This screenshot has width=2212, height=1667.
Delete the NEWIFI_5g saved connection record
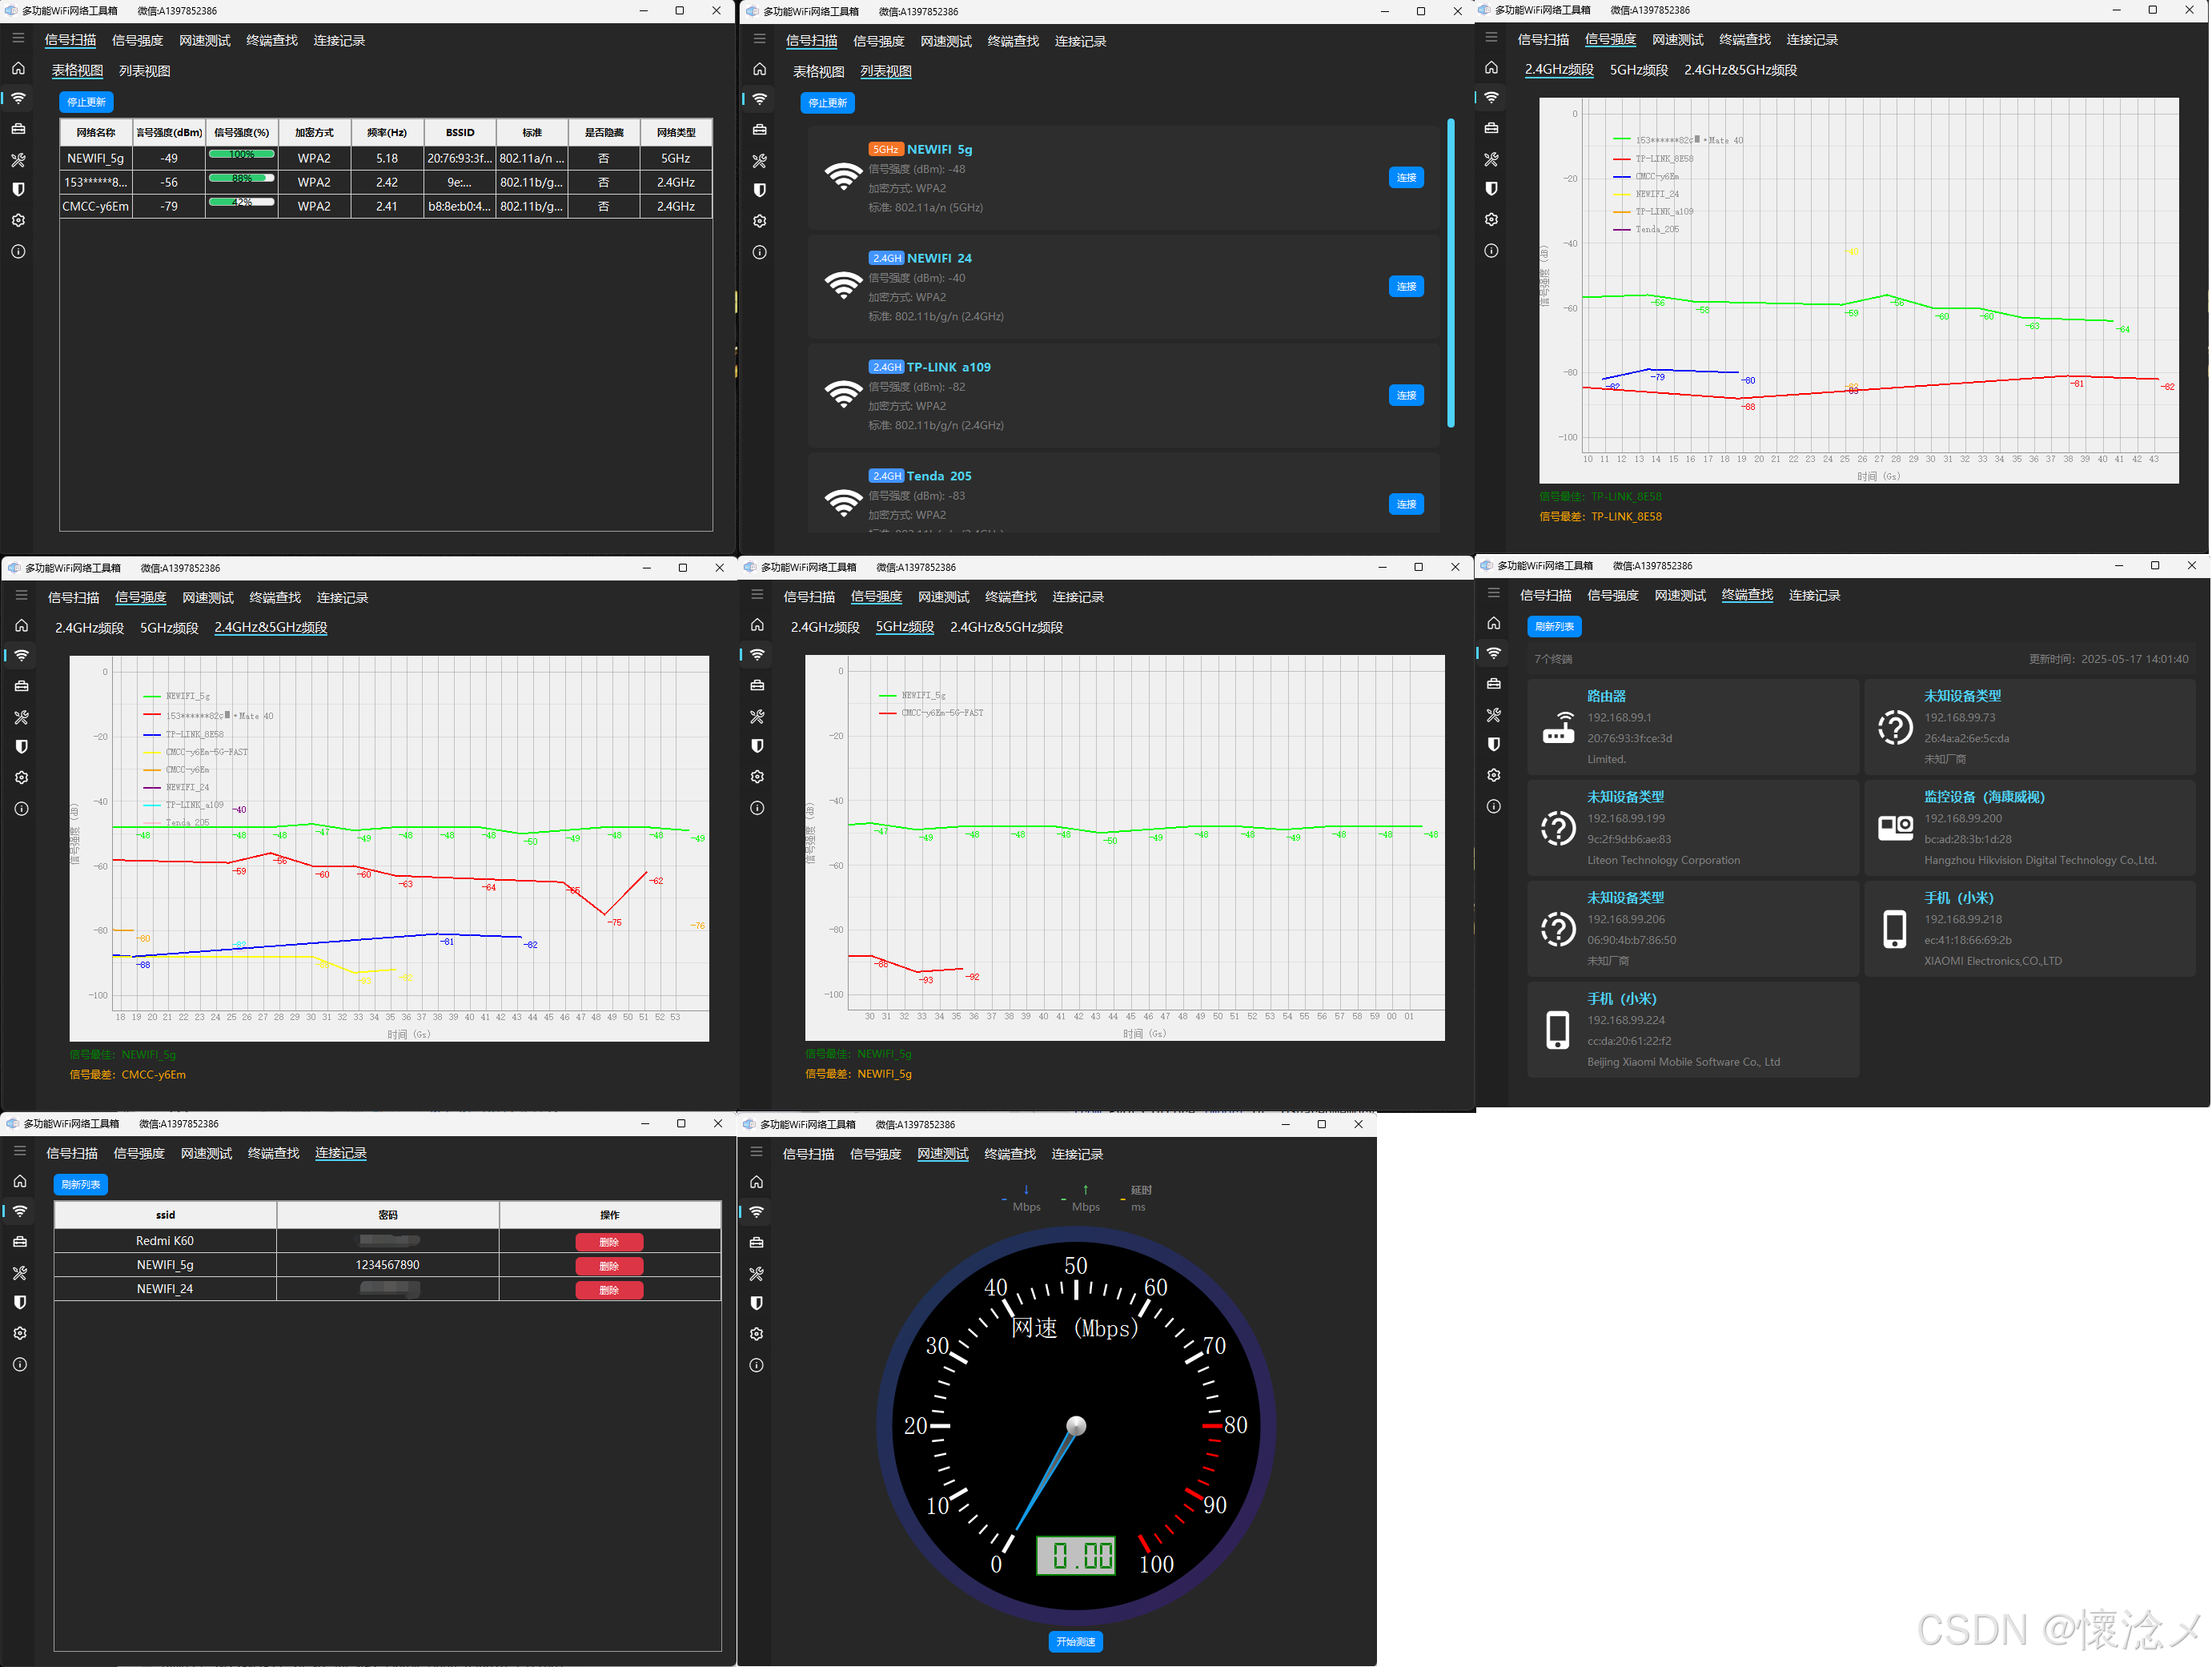point(608,1266)
